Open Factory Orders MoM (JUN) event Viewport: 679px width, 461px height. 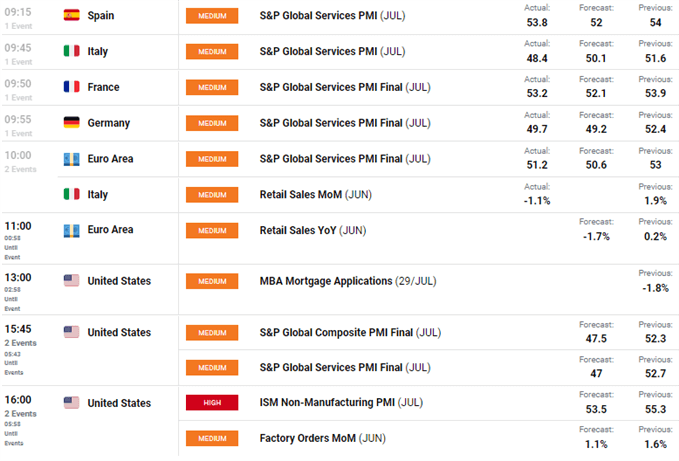[323, 438]
